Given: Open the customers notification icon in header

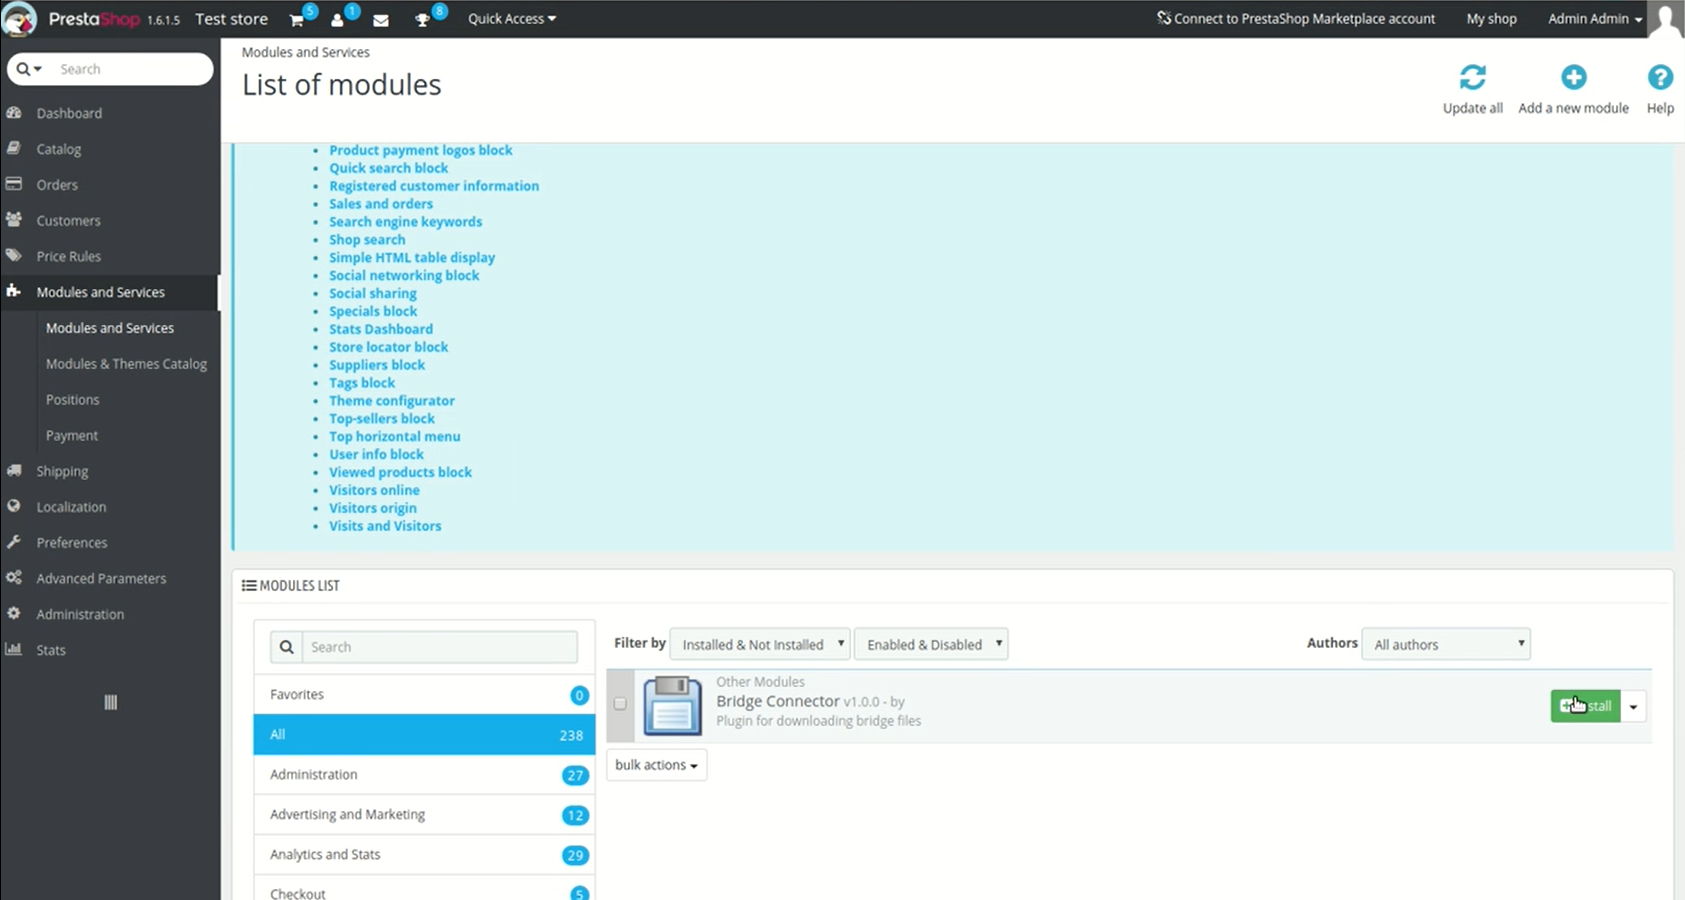Looking at the screenshot, I should [338, 20].
